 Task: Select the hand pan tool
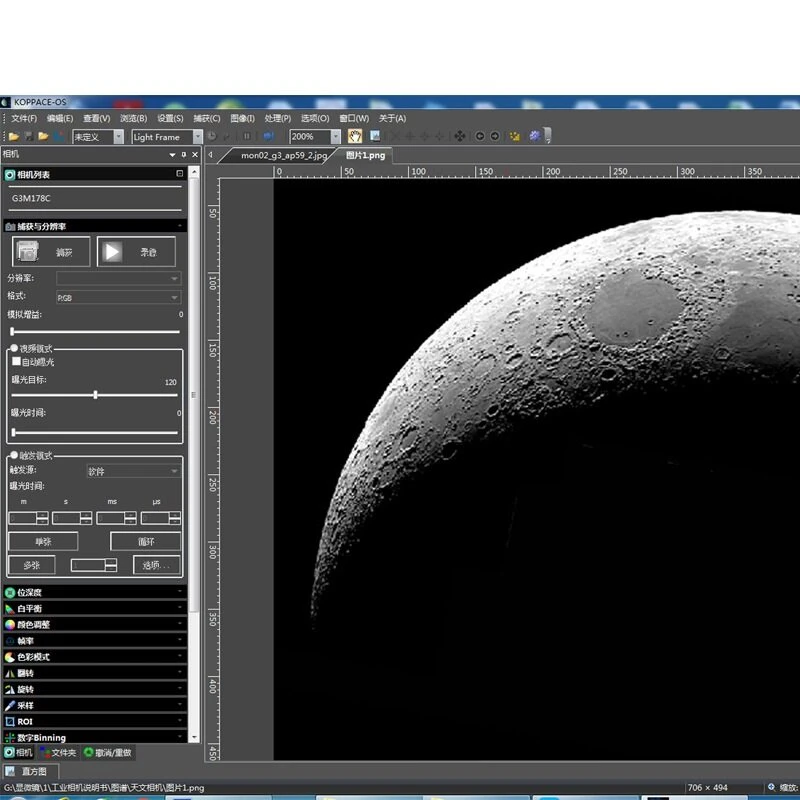click(x=355, y=136)
